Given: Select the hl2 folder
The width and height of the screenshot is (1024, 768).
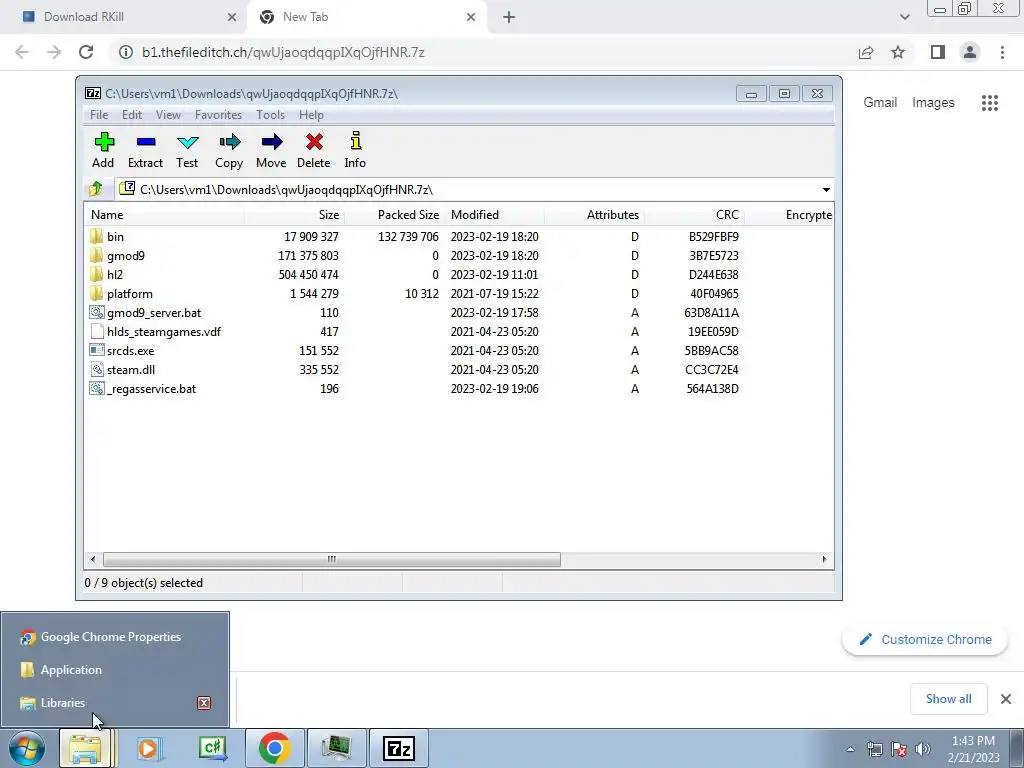Looking at the screenshot, I should (114, 274).
